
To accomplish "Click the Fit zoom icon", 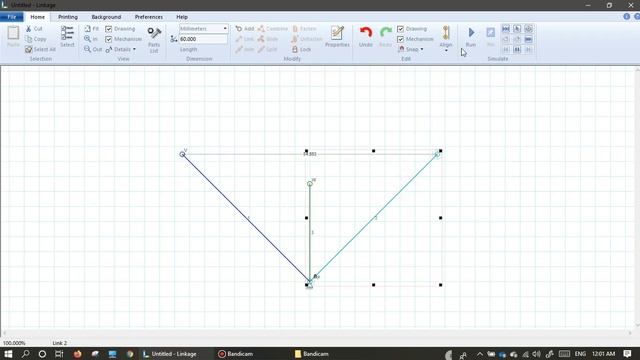I will [88, 29].
